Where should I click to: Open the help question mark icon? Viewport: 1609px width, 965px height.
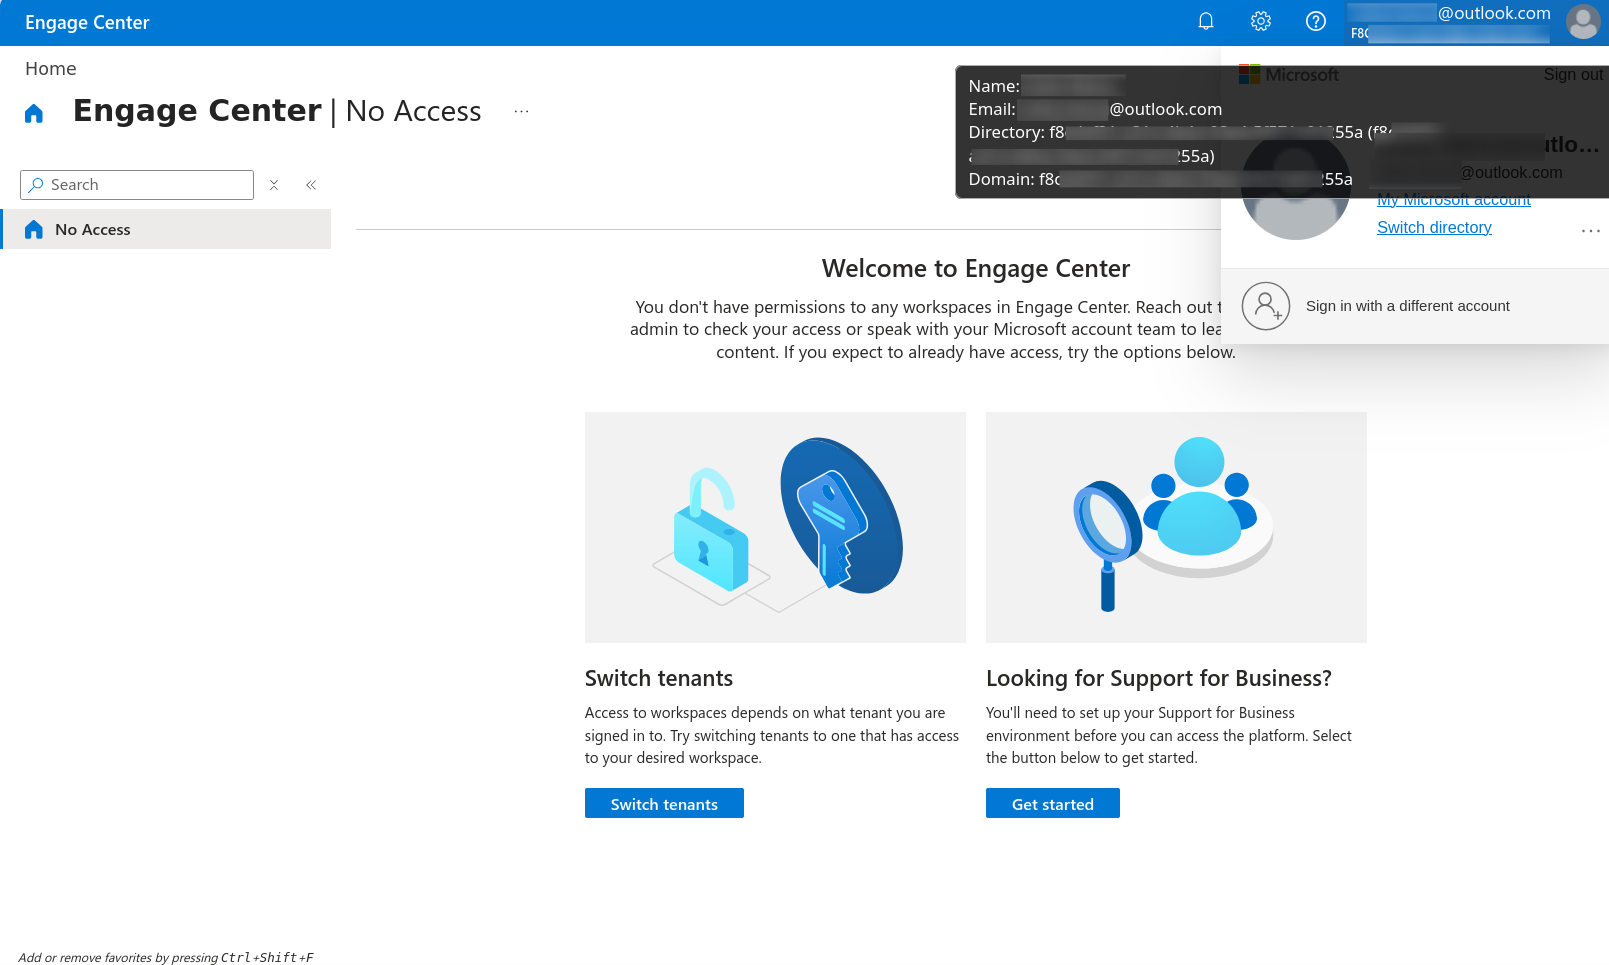[1316, 21]
